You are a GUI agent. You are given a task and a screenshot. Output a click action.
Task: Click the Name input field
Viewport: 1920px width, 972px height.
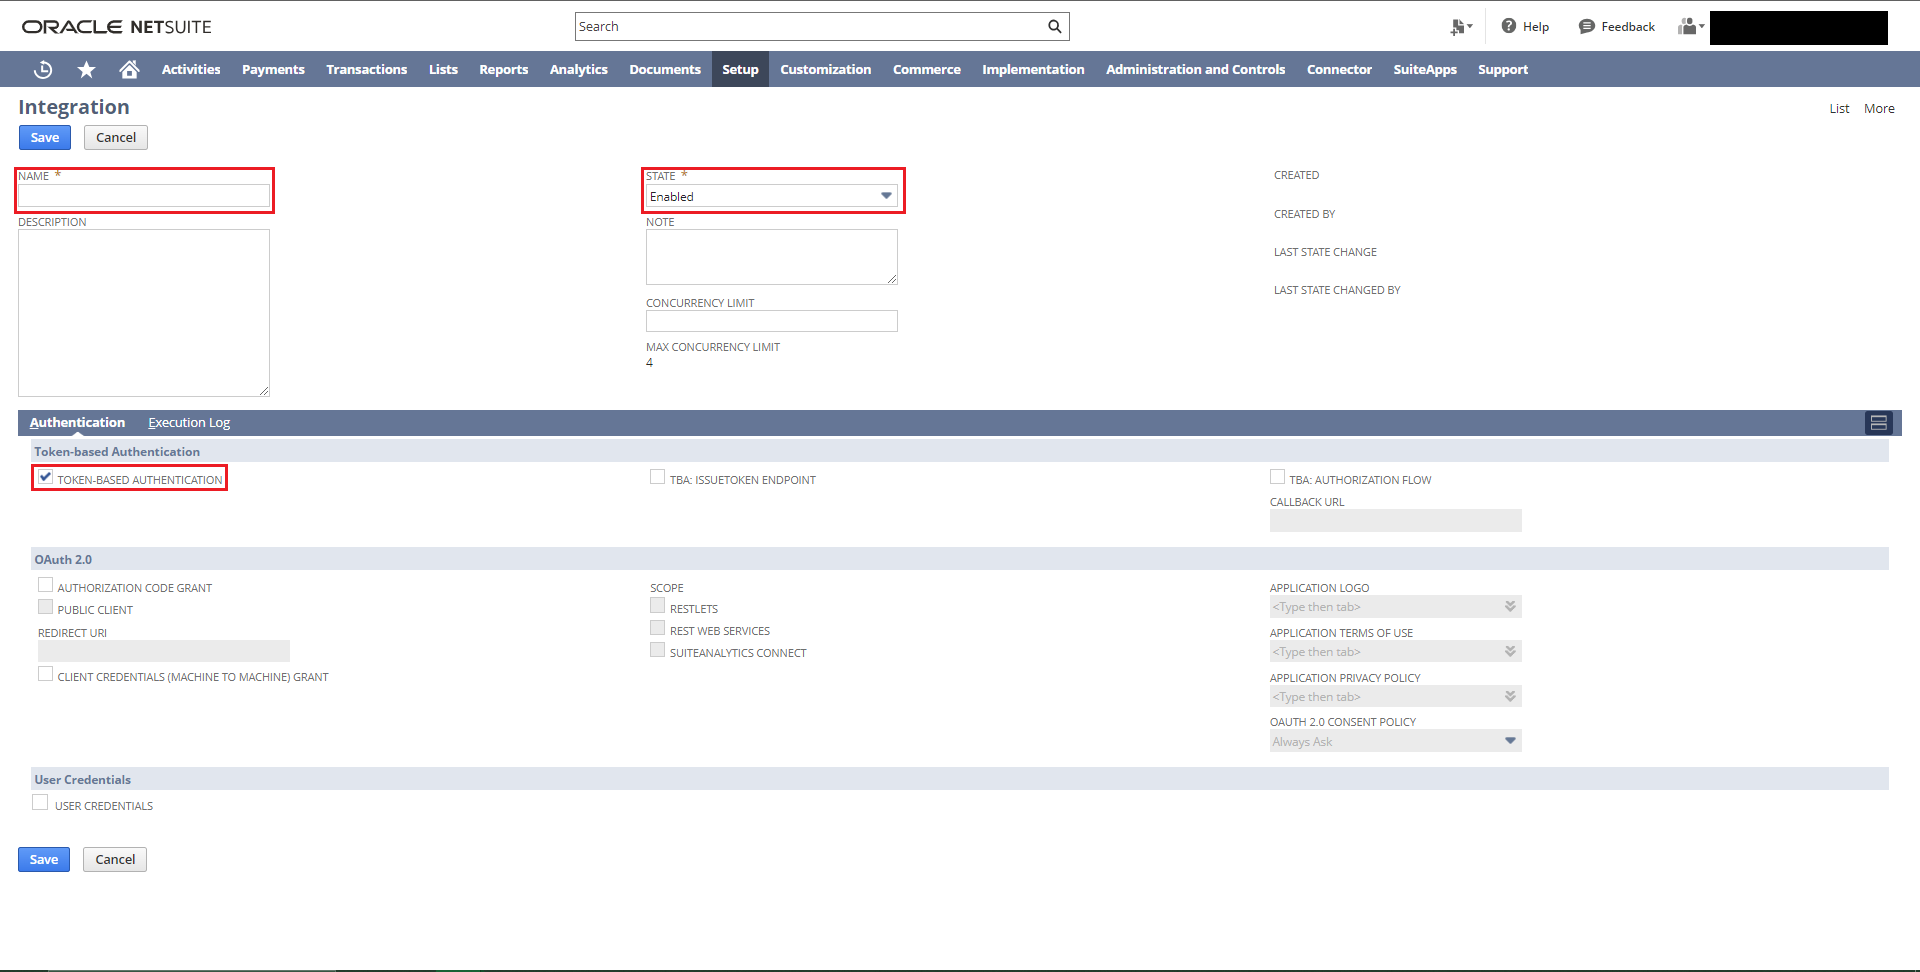pos(144,196)
